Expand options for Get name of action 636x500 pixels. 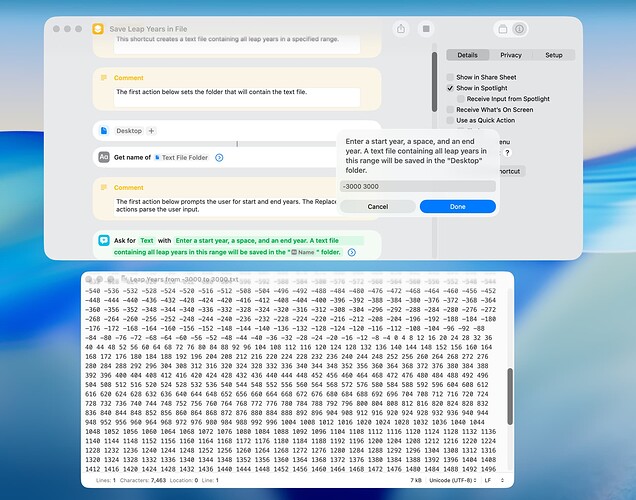tap(219, 158)
